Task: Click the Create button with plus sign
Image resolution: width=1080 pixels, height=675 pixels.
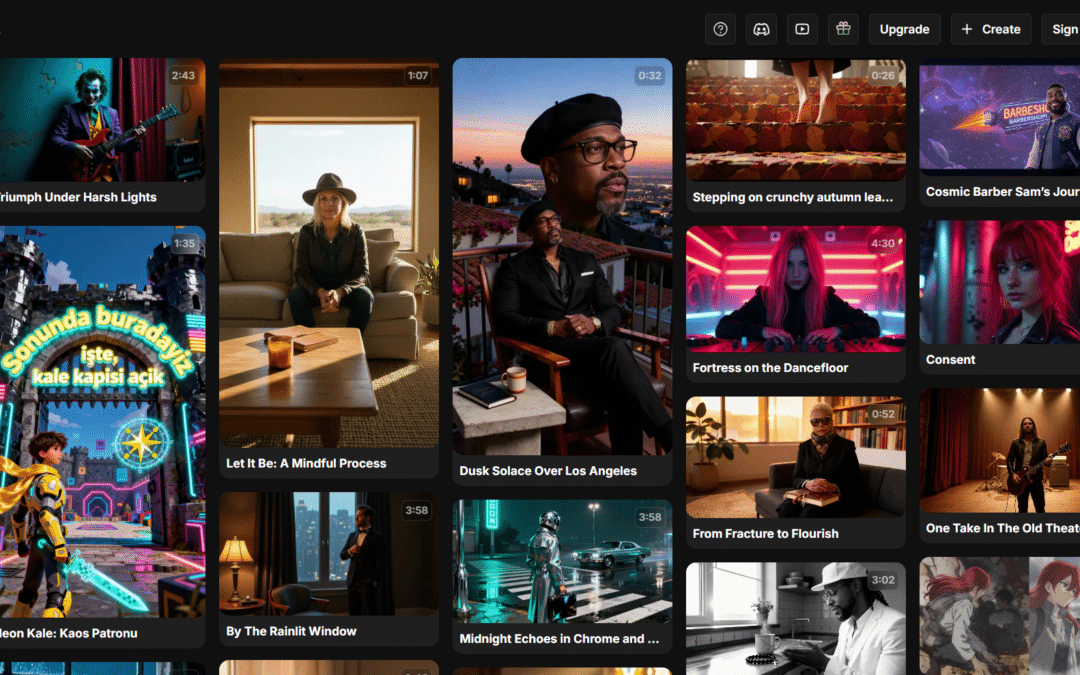Action: click(991, 29)
